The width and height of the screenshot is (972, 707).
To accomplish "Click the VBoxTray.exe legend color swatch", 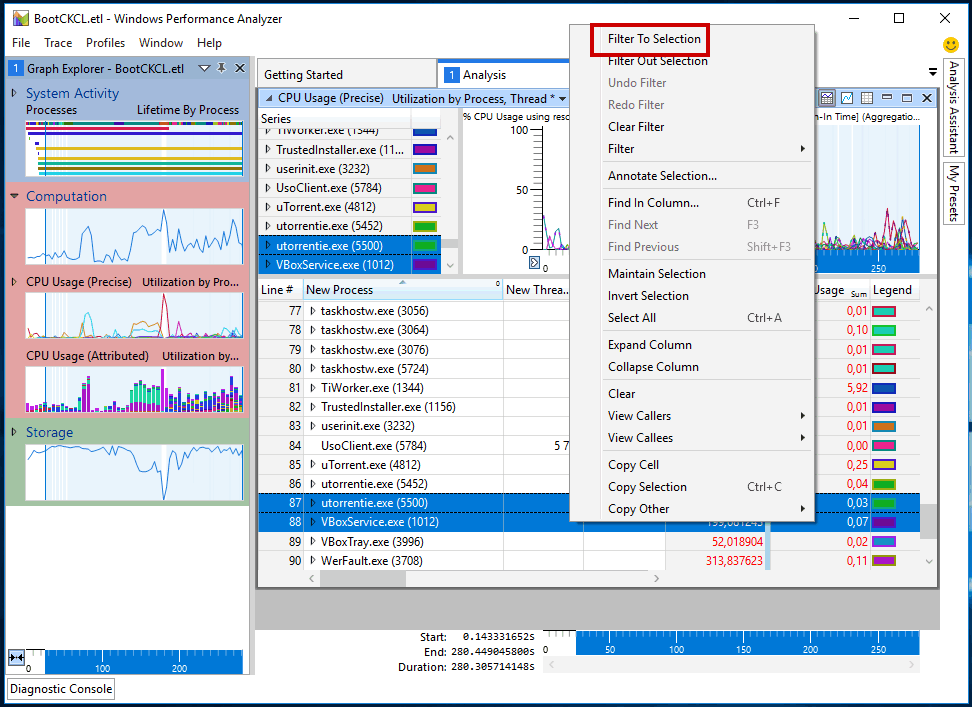I will (884, 542).
